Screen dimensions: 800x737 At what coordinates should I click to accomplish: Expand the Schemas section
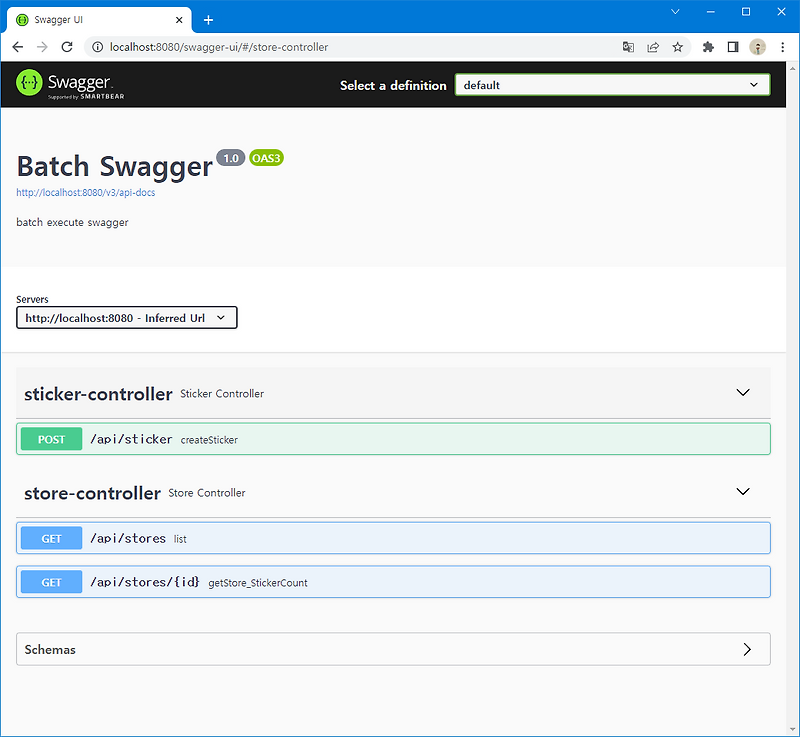747,649
